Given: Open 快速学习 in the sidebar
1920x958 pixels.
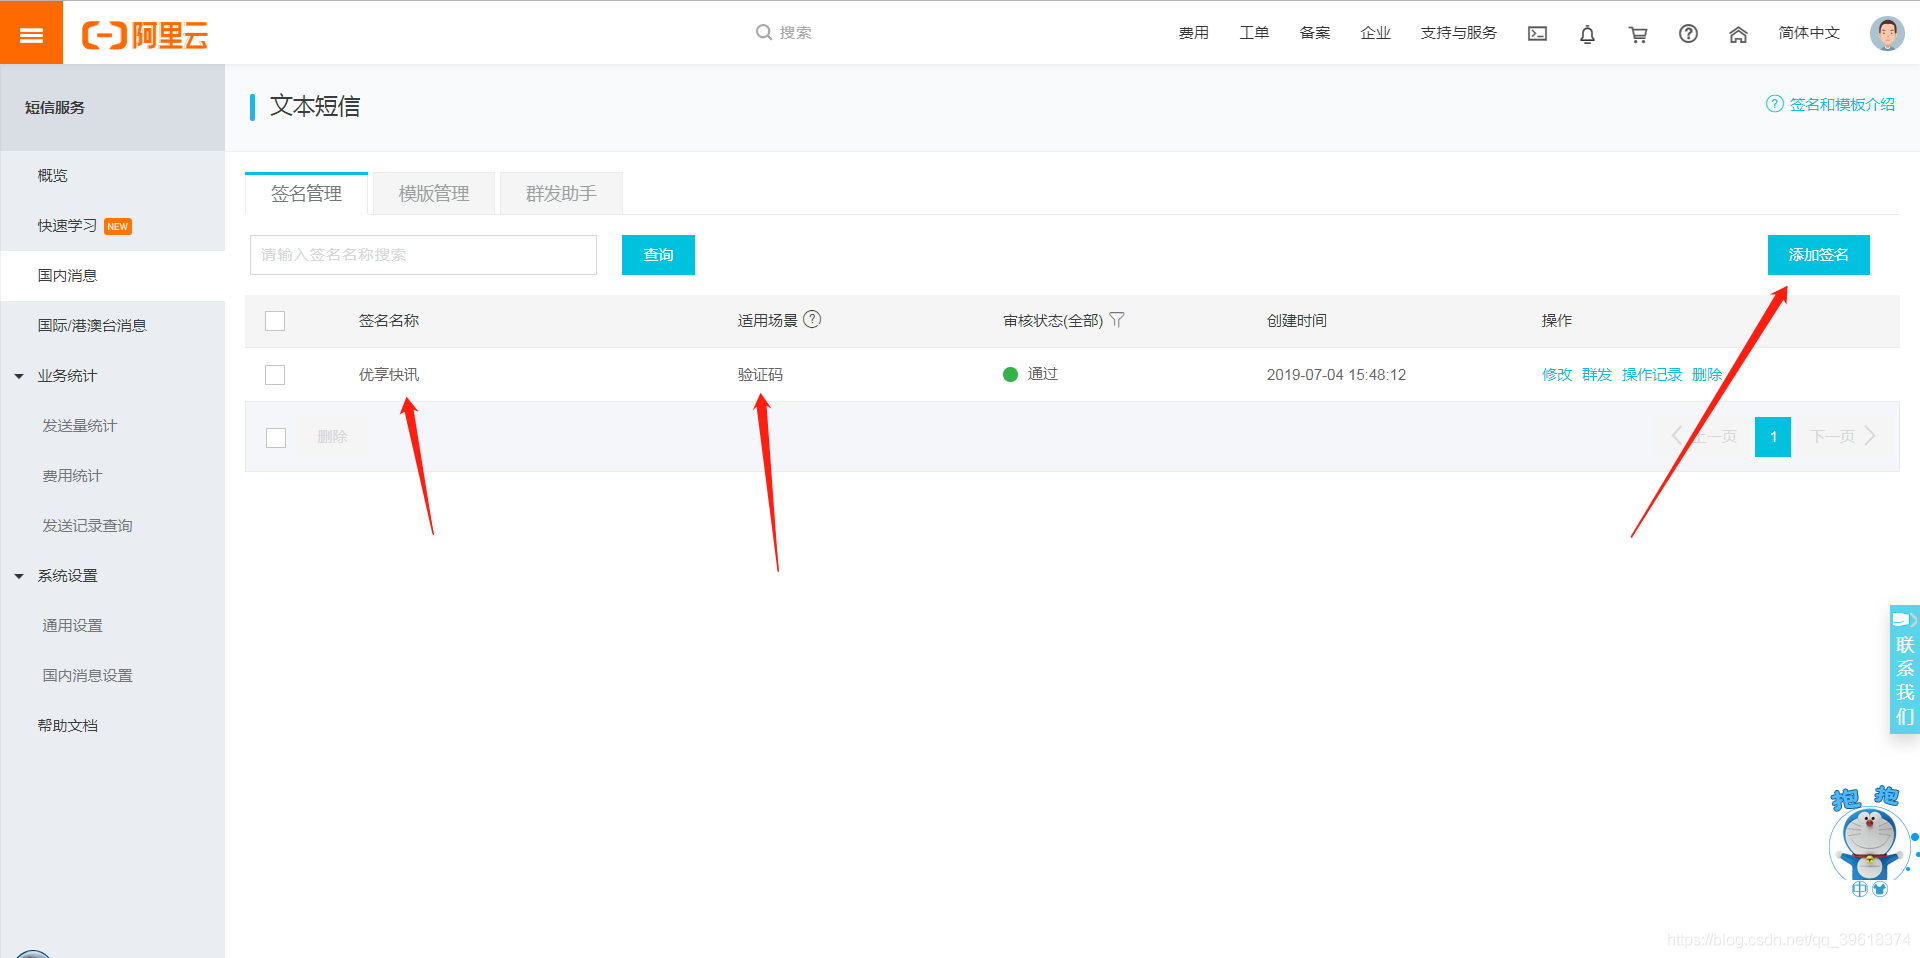Looking at the screenshot, I should click(x=67, y=226).
